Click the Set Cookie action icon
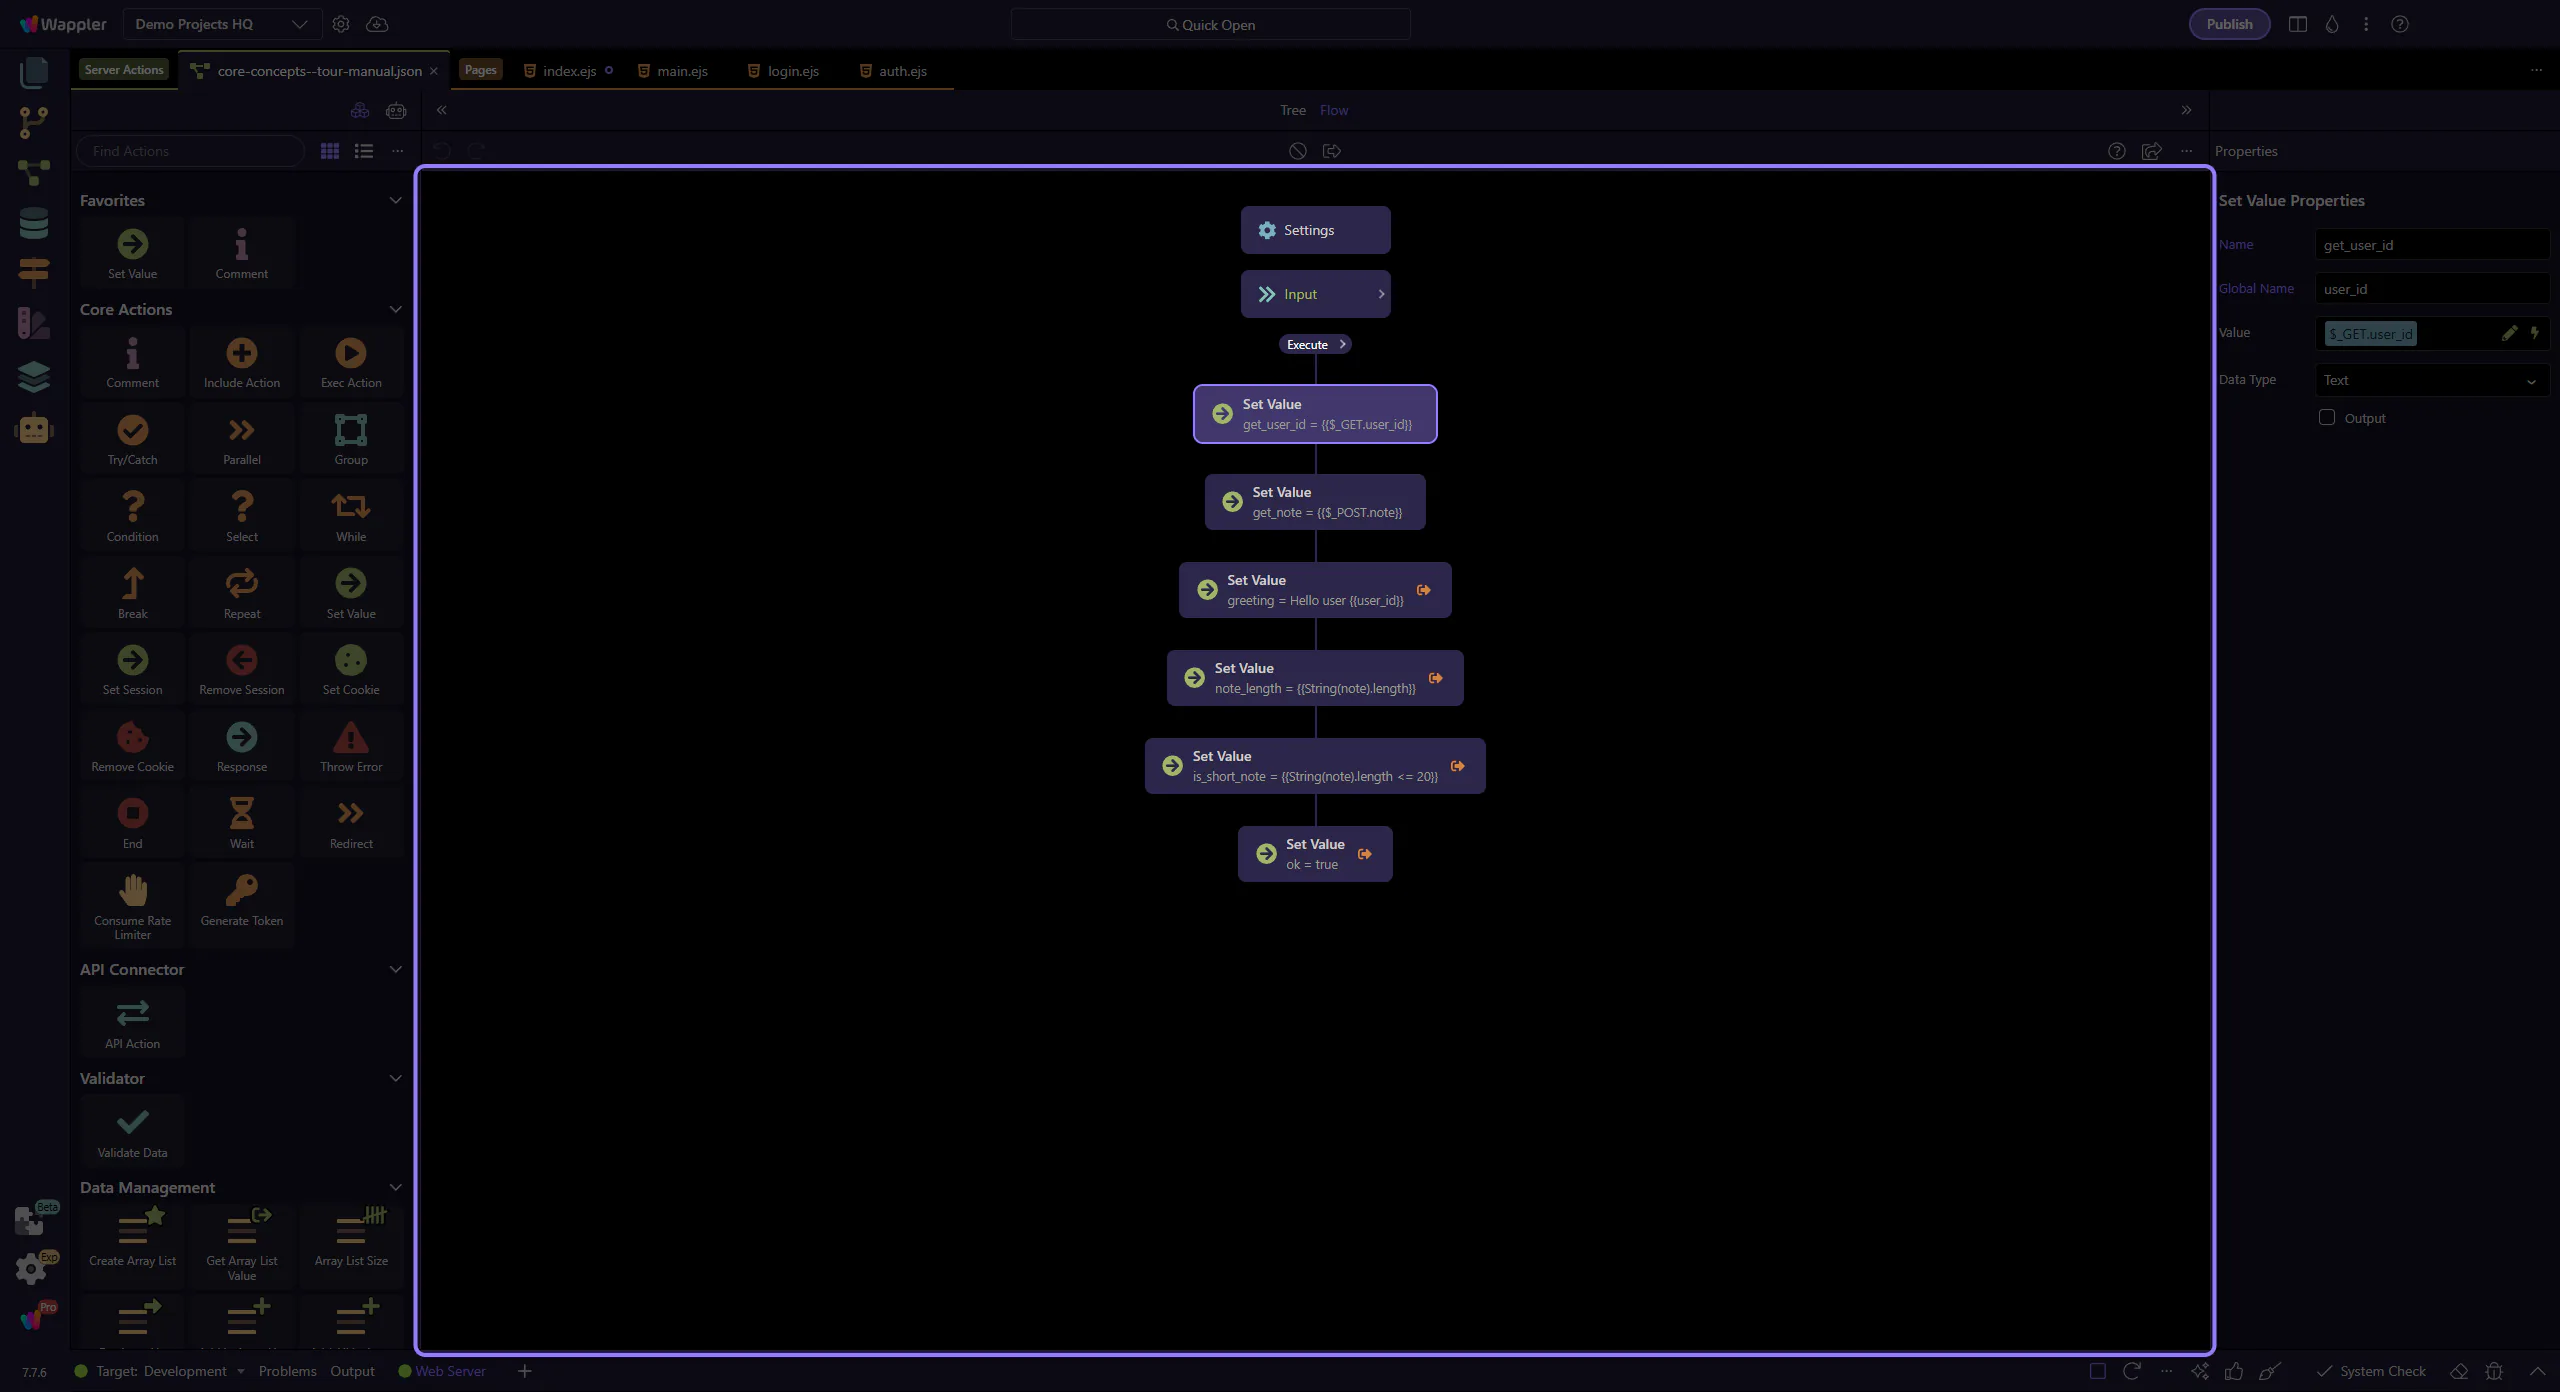Image resolution: width=2560 pixels, height=1392 pixels. pyautogui.click(x=350, y=661)
